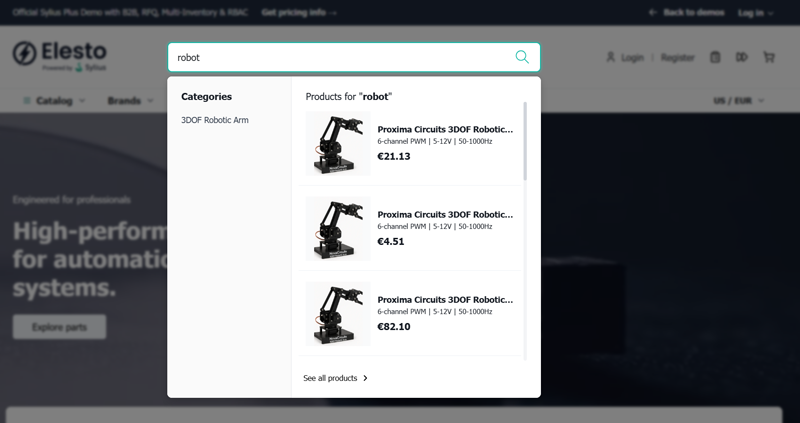Viewport: 800px width, 423px height.
Task: Select the 3DOF Robotic Arm category
Action: 215,120
